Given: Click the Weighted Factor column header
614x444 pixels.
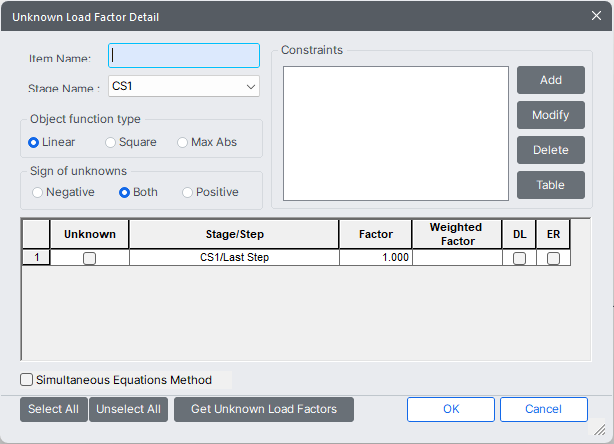Looking at the screenshot, I should [x=457, y=234].
